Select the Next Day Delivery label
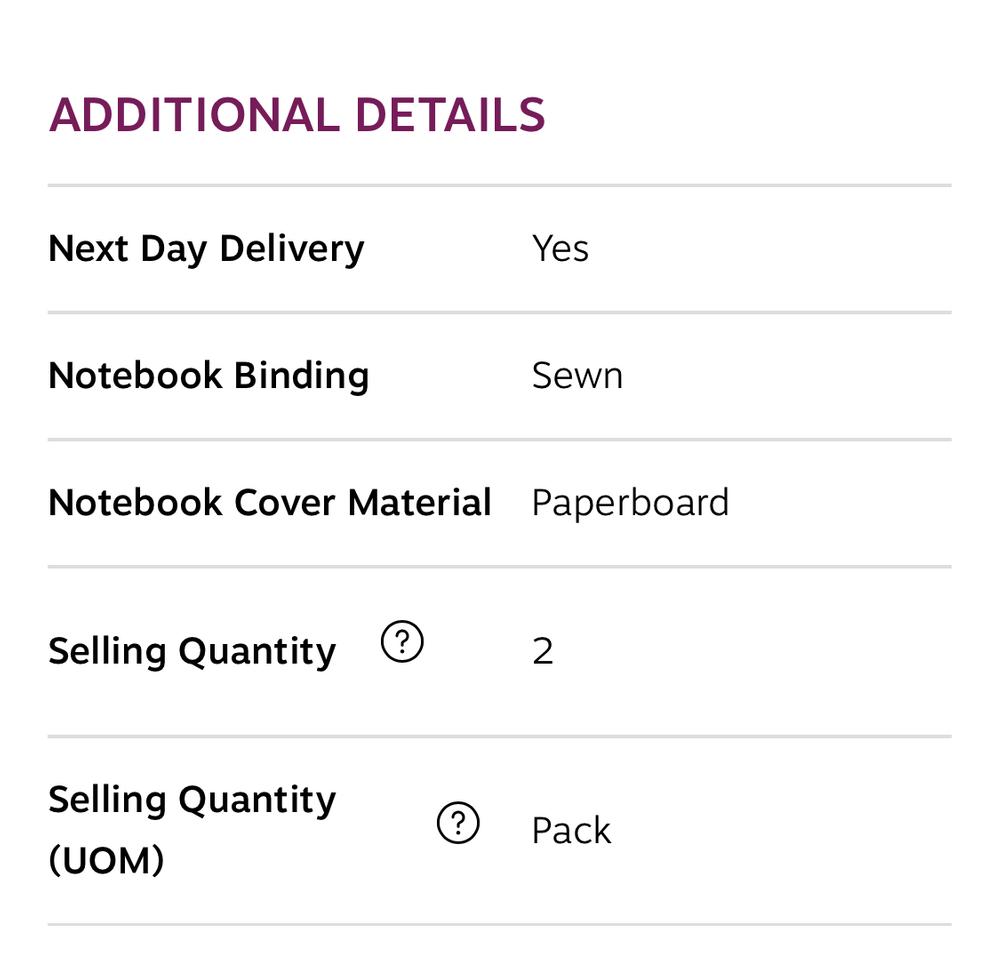Viewport: 1000px width, 971px height. 206,249
